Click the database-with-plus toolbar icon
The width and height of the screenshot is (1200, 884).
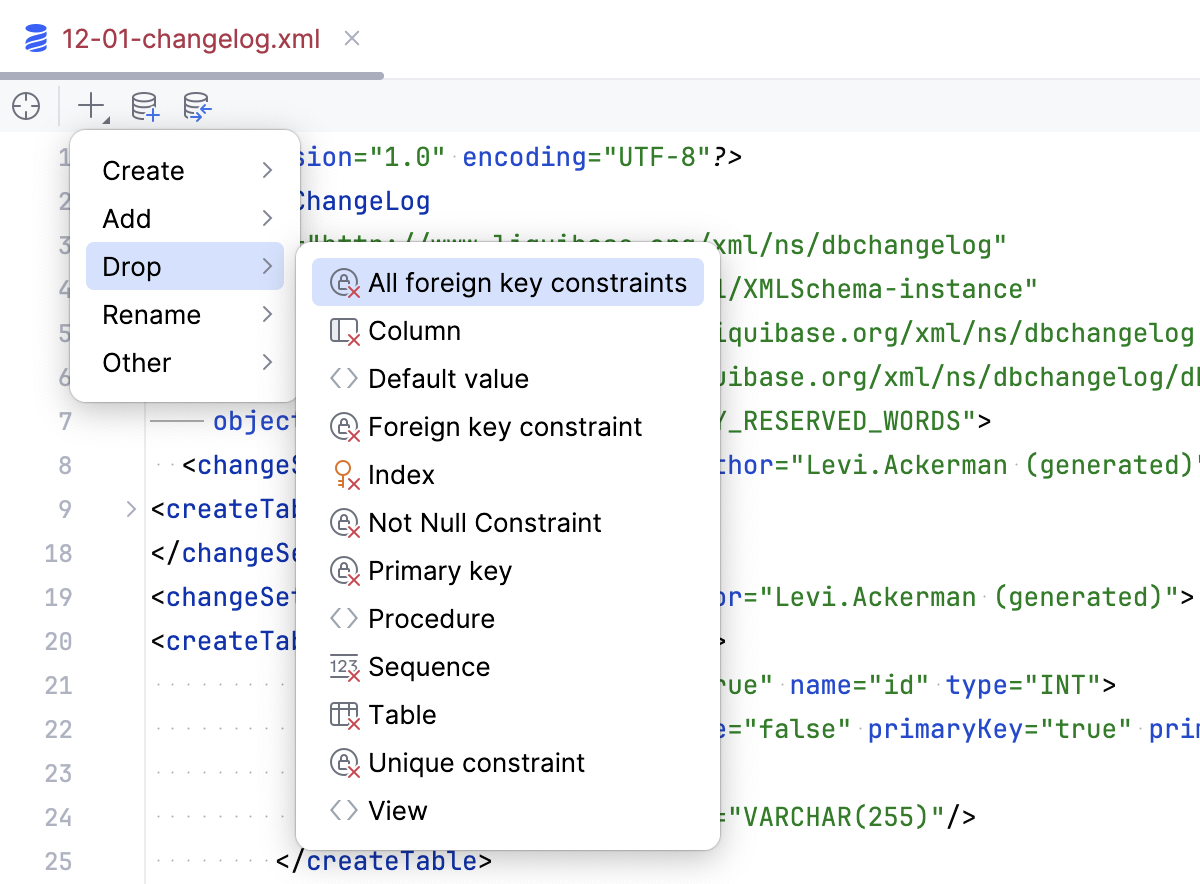click(145, 106)
